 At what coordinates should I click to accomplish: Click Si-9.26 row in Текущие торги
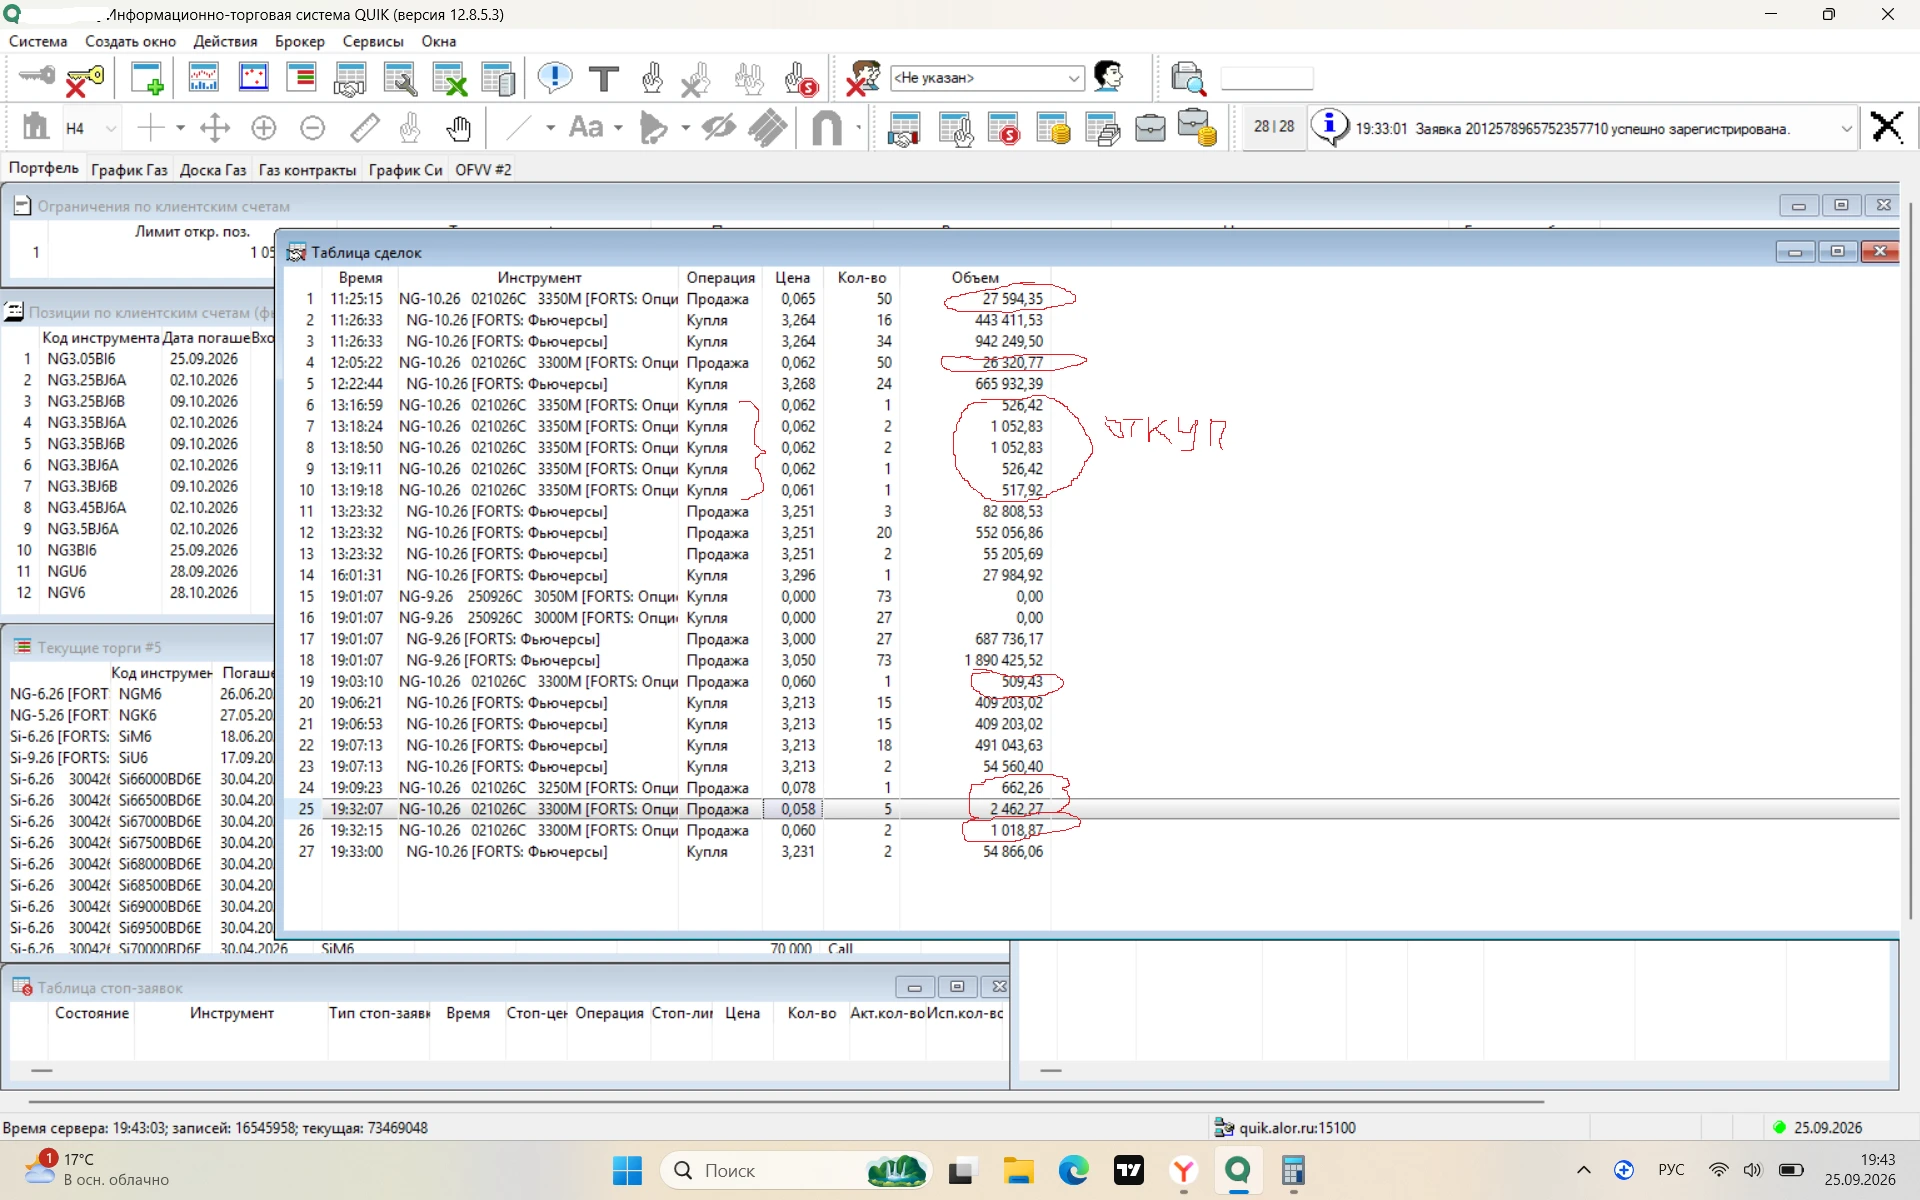[140, 758]
